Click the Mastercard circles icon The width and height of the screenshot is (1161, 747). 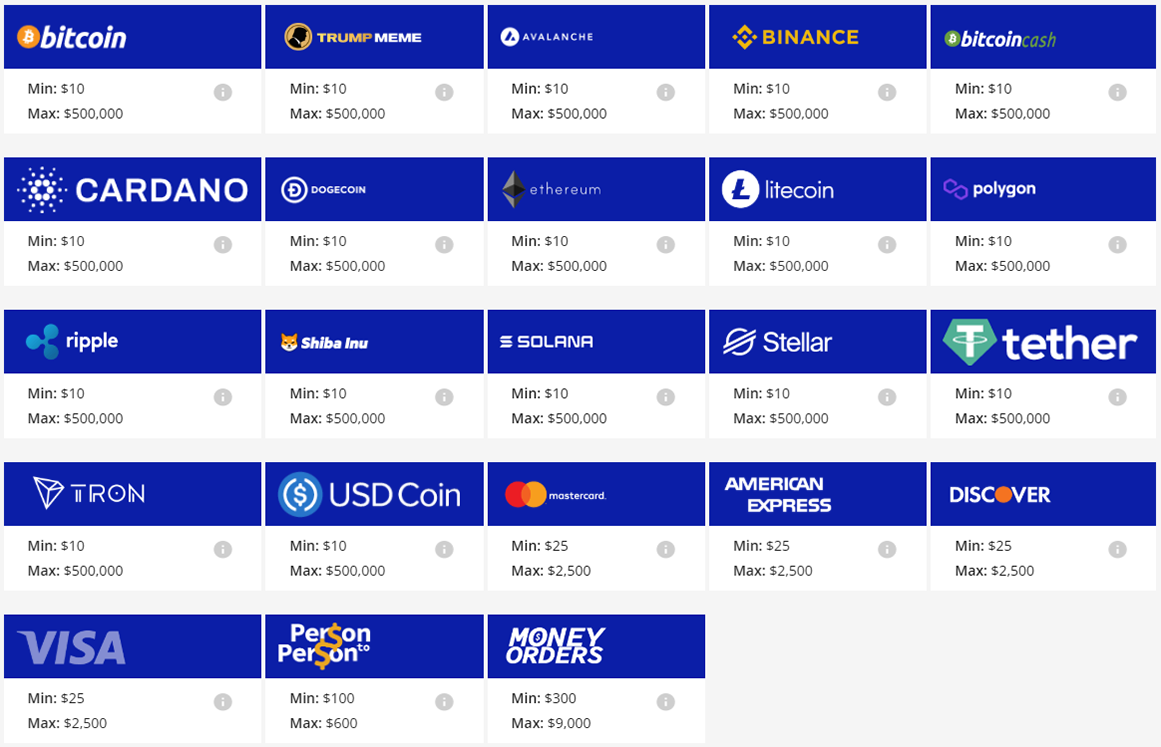tap(524, 492)
